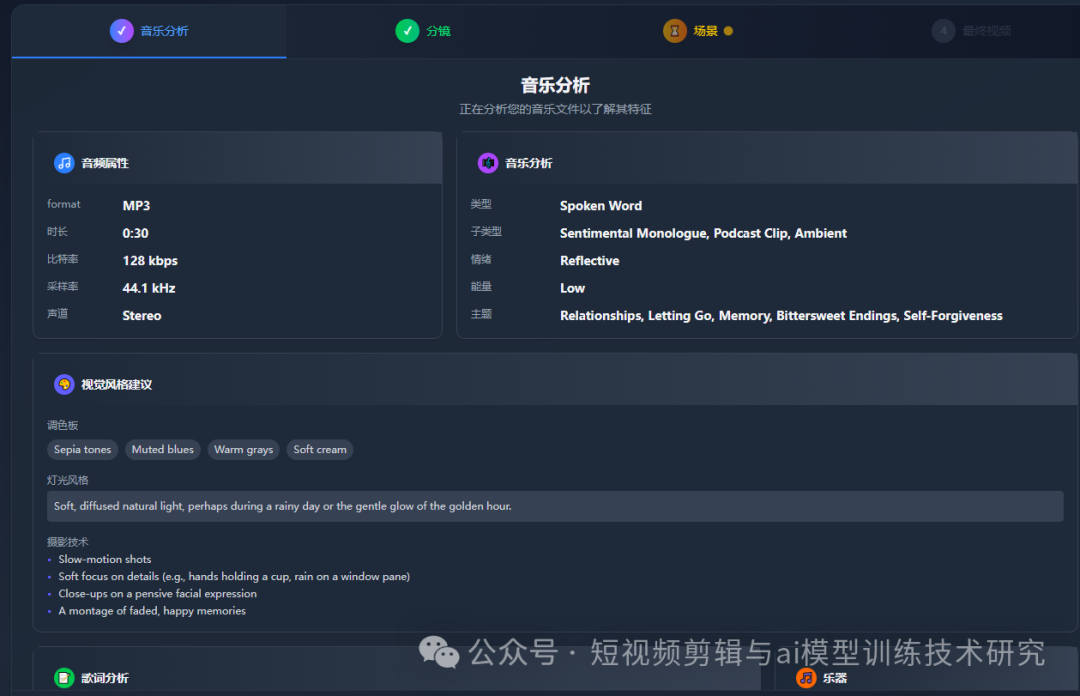Toggle the 'Warm grays' palette tag
This screenshot has height=696, width=1080.
click(243, 449)
